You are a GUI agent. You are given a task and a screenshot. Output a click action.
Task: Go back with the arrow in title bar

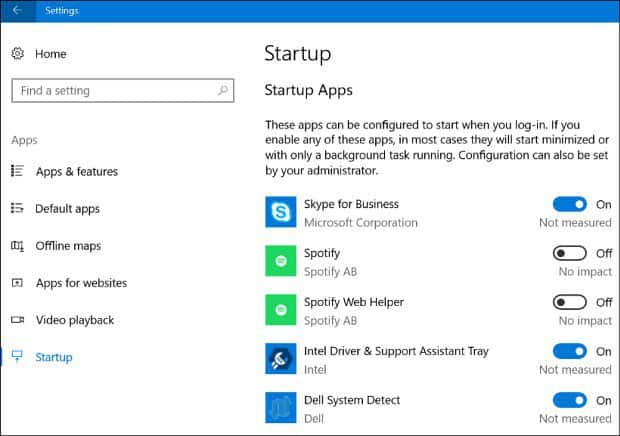(17, 10)
